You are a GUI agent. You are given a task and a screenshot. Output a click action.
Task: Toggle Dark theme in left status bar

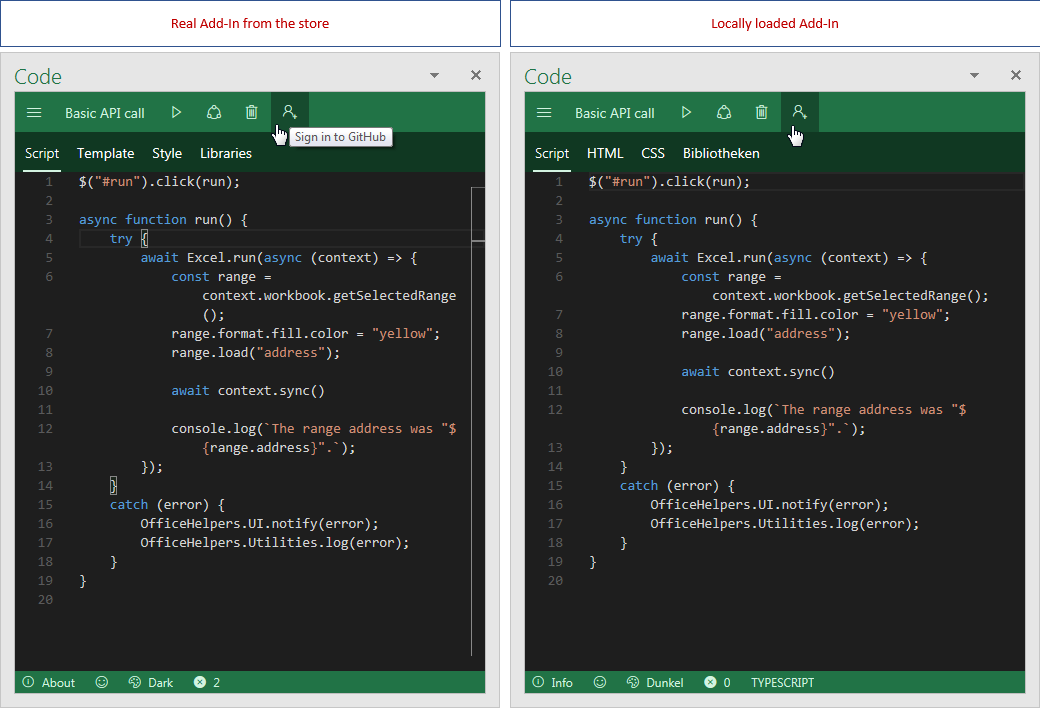(151, 682)
